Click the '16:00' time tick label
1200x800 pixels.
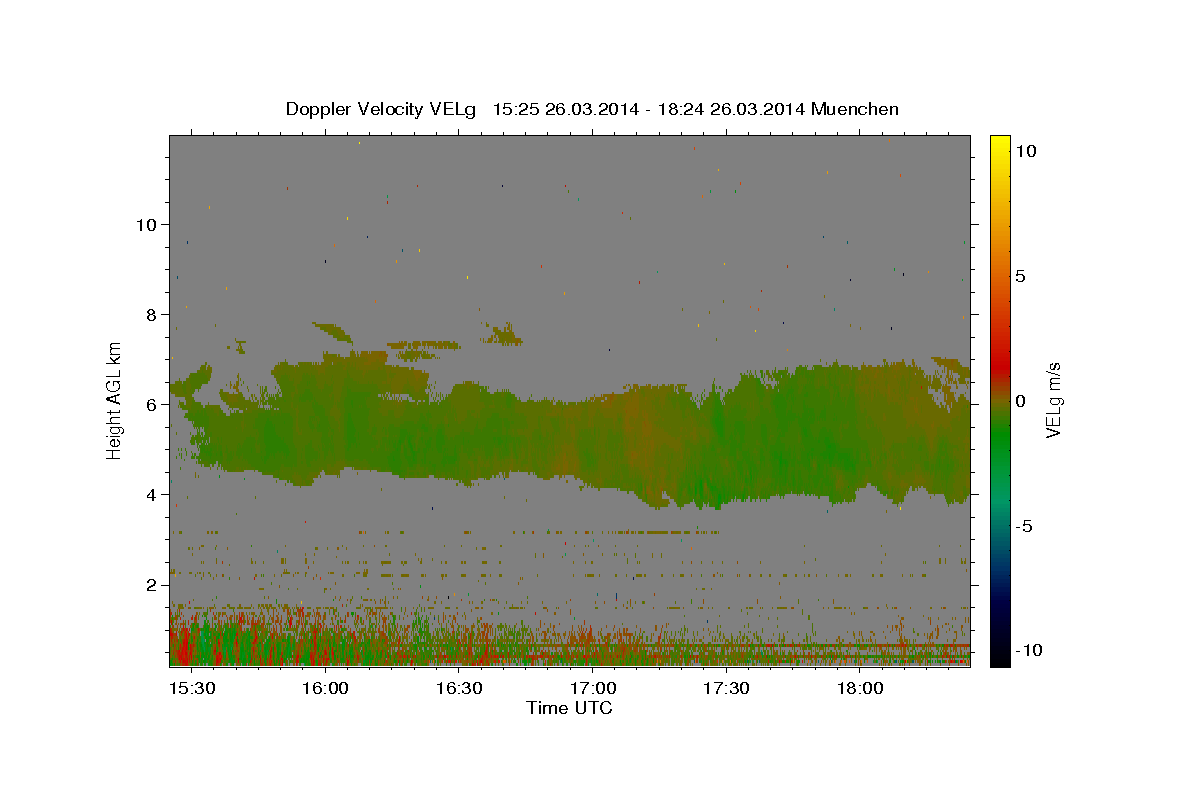click(x=324, y=689)
